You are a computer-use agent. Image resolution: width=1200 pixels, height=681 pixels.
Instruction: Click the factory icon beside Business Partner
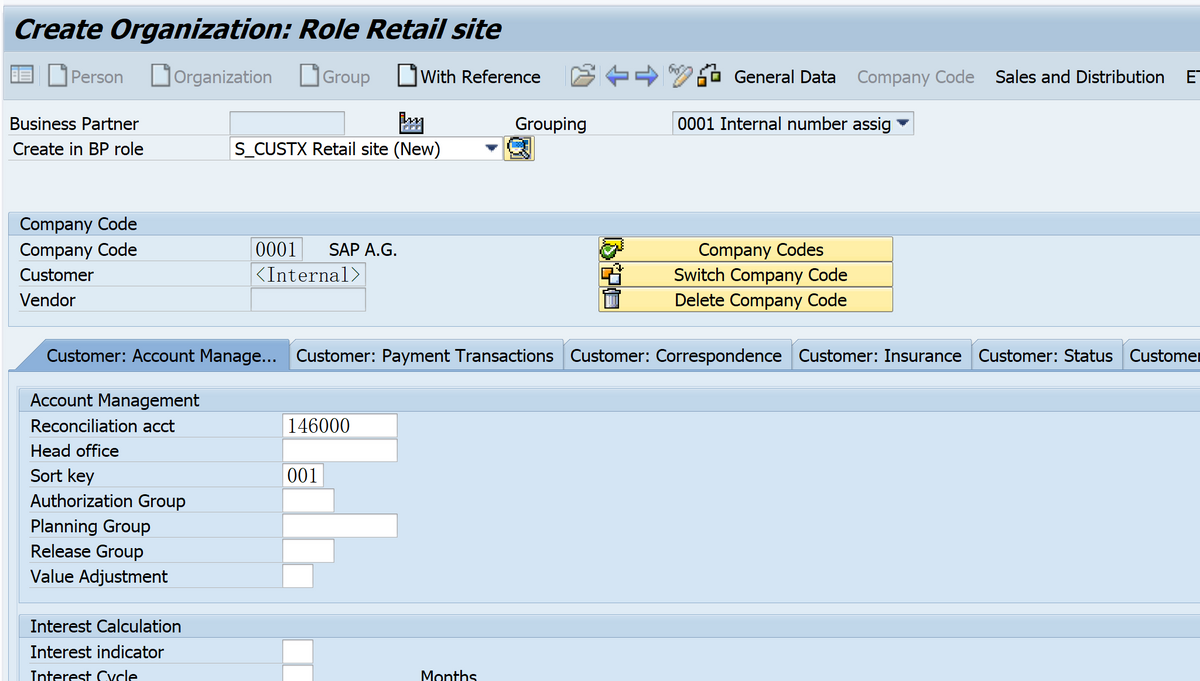(411, 123)
